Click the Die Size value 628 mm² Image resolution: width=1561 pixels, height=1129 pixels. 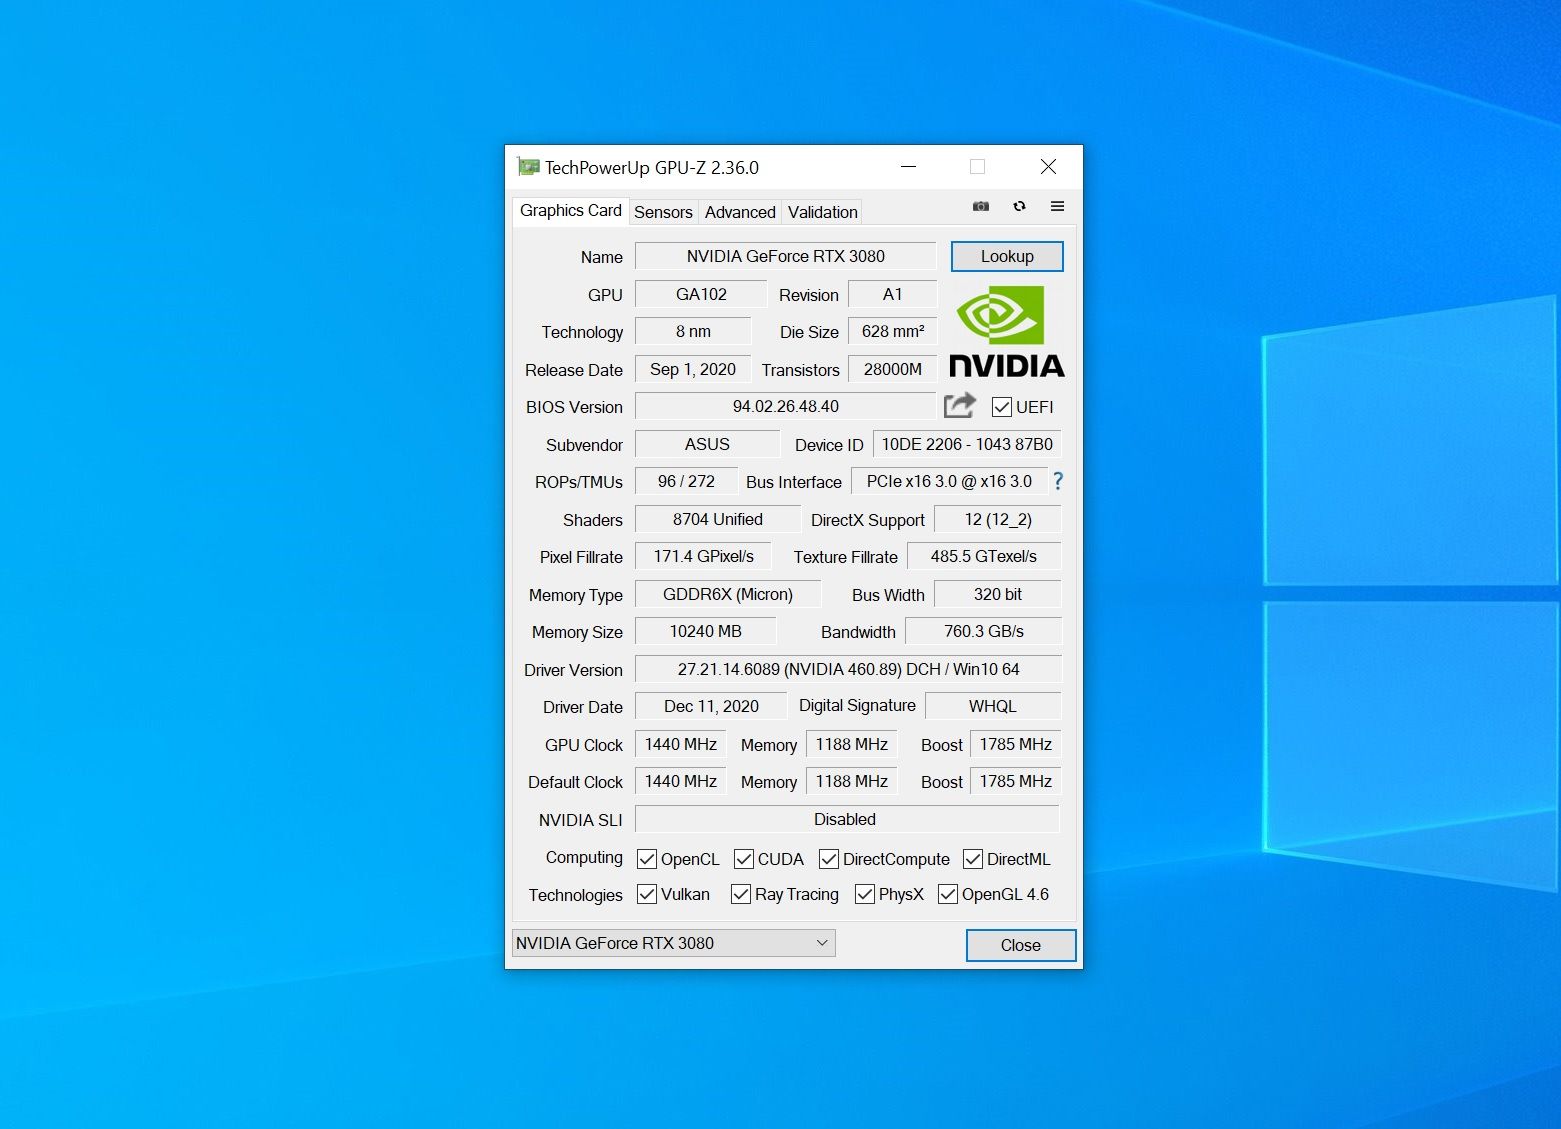click(892, 331)
